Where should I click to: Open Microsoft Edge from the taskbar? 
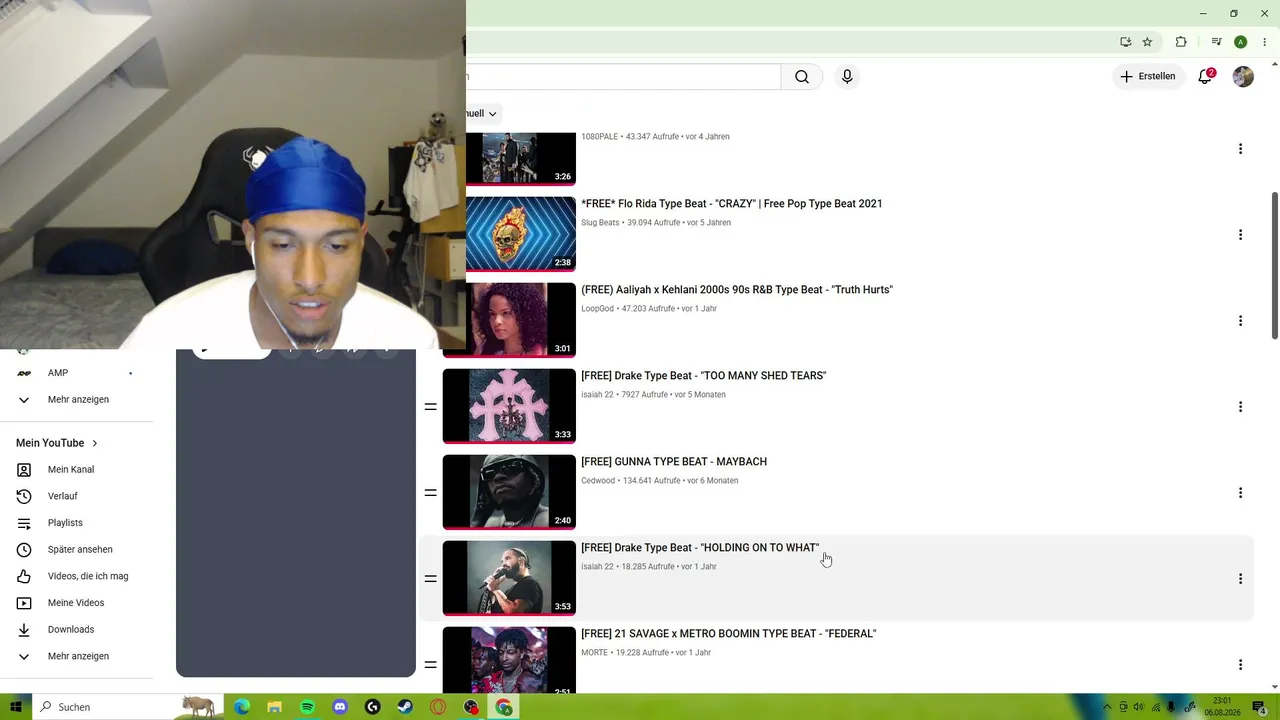(x=242, y=707)
